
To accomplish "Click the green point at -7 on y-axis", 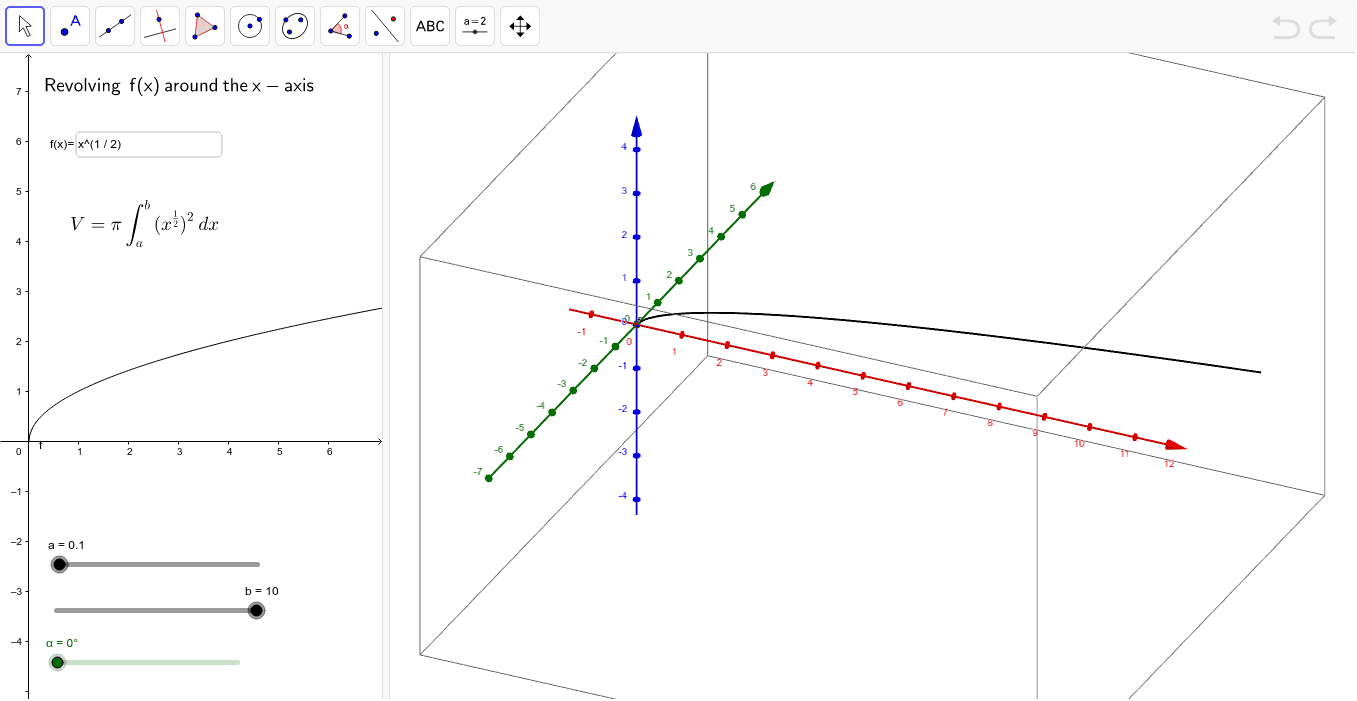I will coord(488,478).
